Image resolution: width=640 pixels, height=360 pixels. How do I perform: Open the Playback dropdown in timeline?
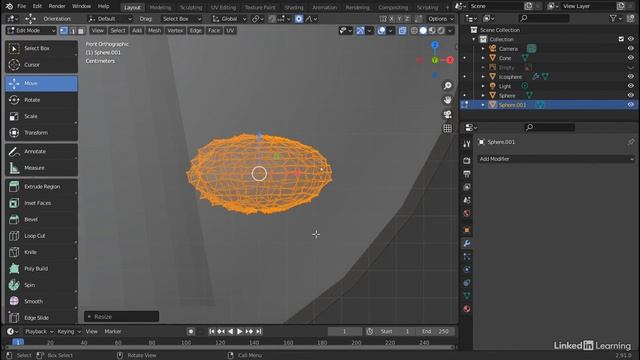39,331
